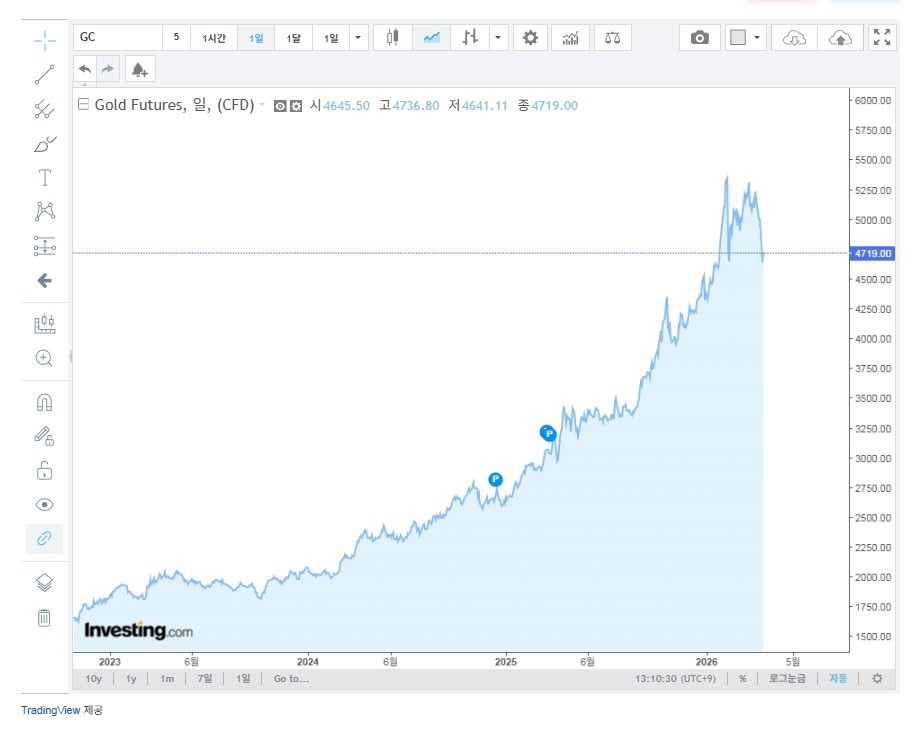Image resolution: width=917 pixels, height=733 pixels.
Task: Set range to 1일 in bottom bar
Action: click(x=243, y=679)
